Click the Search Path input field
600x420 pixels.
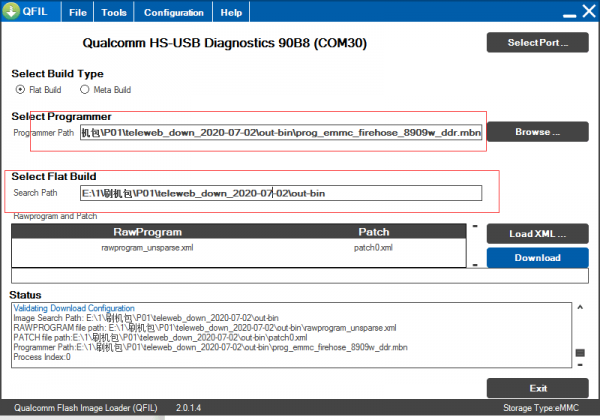[x=281, y=193]
